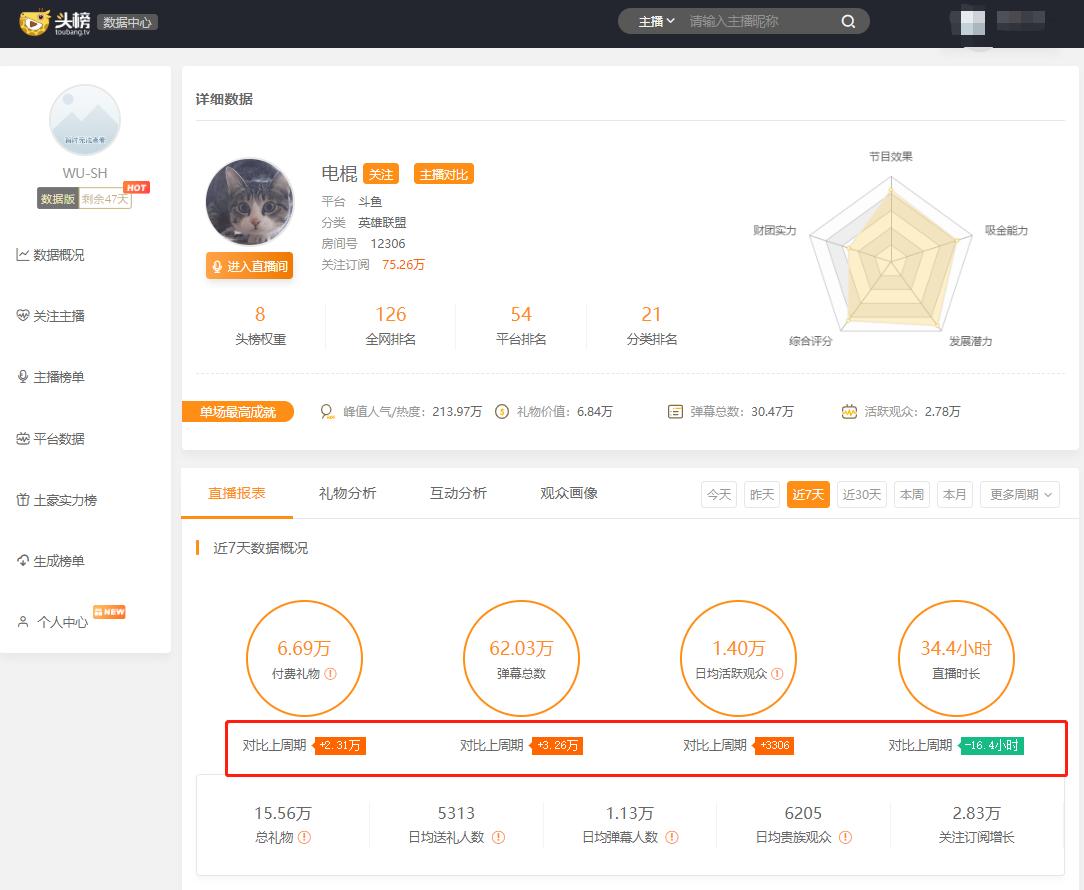
Task: Expand the 更多周期 period dropdown
Action: [x=1019, y=494]
